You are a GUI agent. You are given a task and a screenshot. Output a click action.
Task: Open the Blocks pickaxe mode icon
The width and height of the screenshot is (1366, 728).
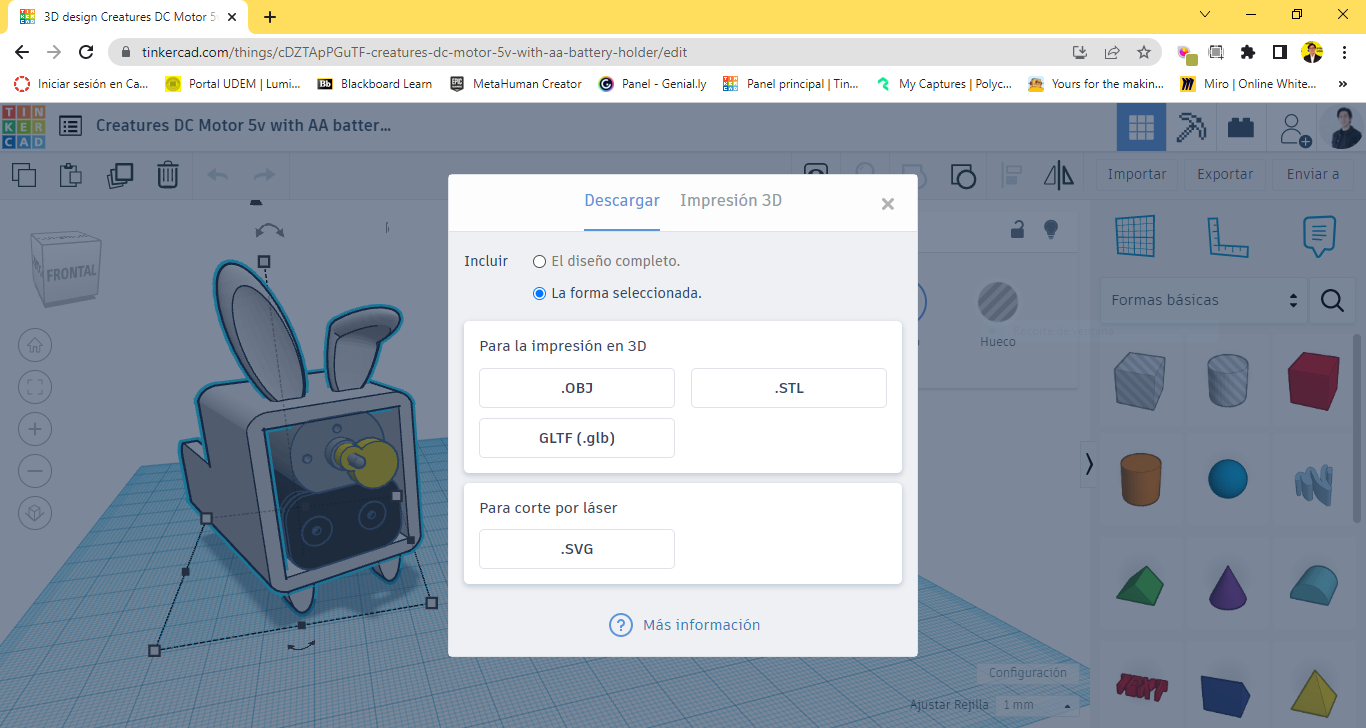[x=1191, y=127]
